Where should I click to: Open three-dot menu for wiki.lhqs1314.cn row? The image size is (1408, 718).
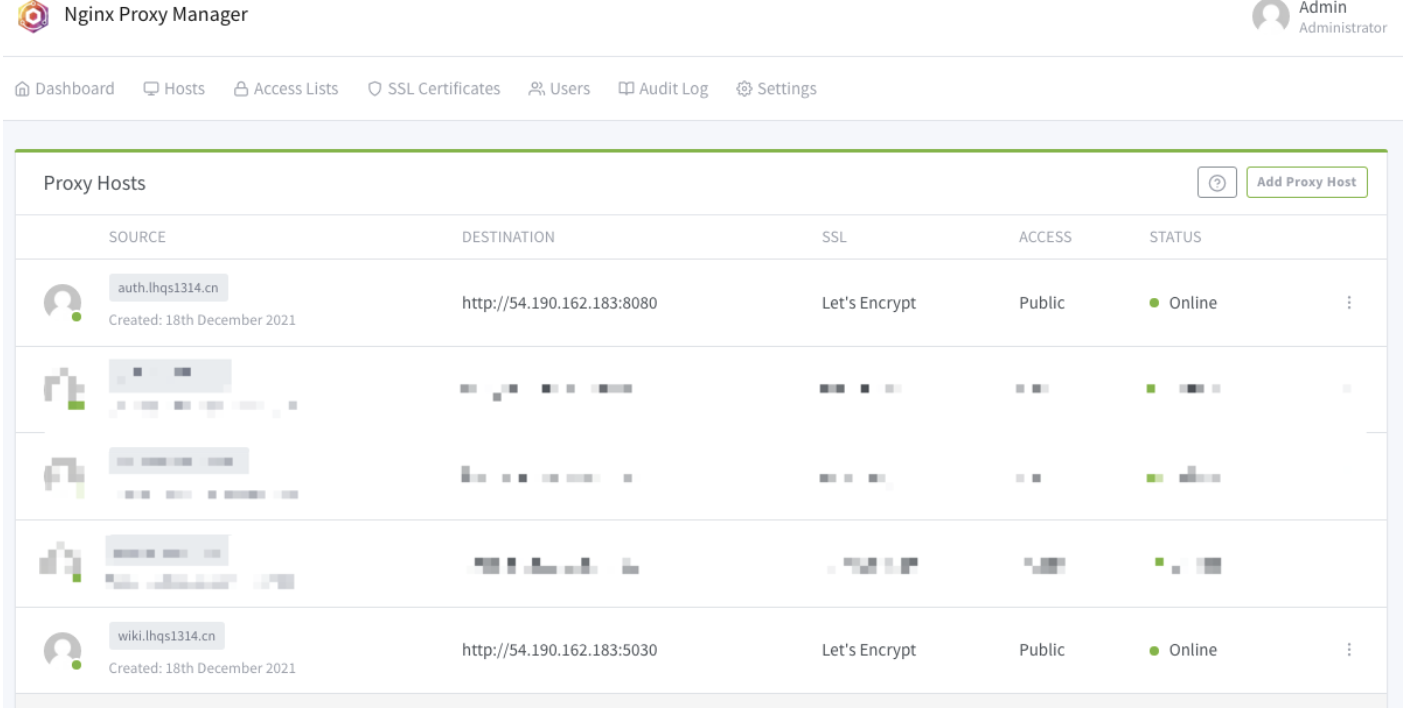(x=1350, y=650)
